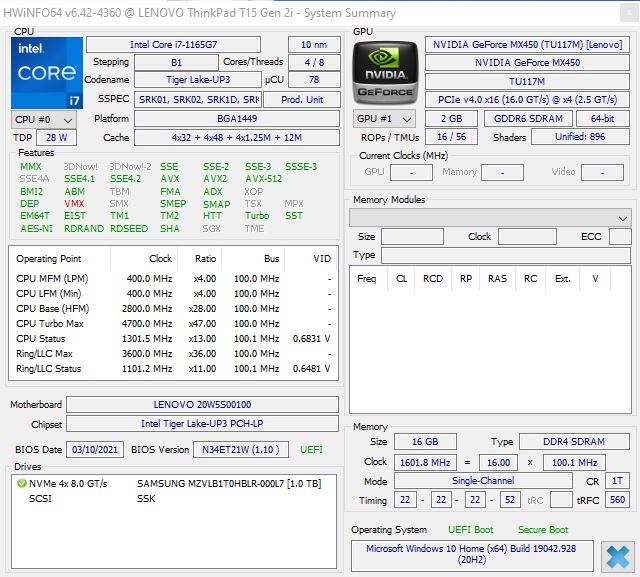The width and height of the screenshot is (640, 577).
Task: Click the green NVMe drive status icon
Action: click(x=21, y=484)
